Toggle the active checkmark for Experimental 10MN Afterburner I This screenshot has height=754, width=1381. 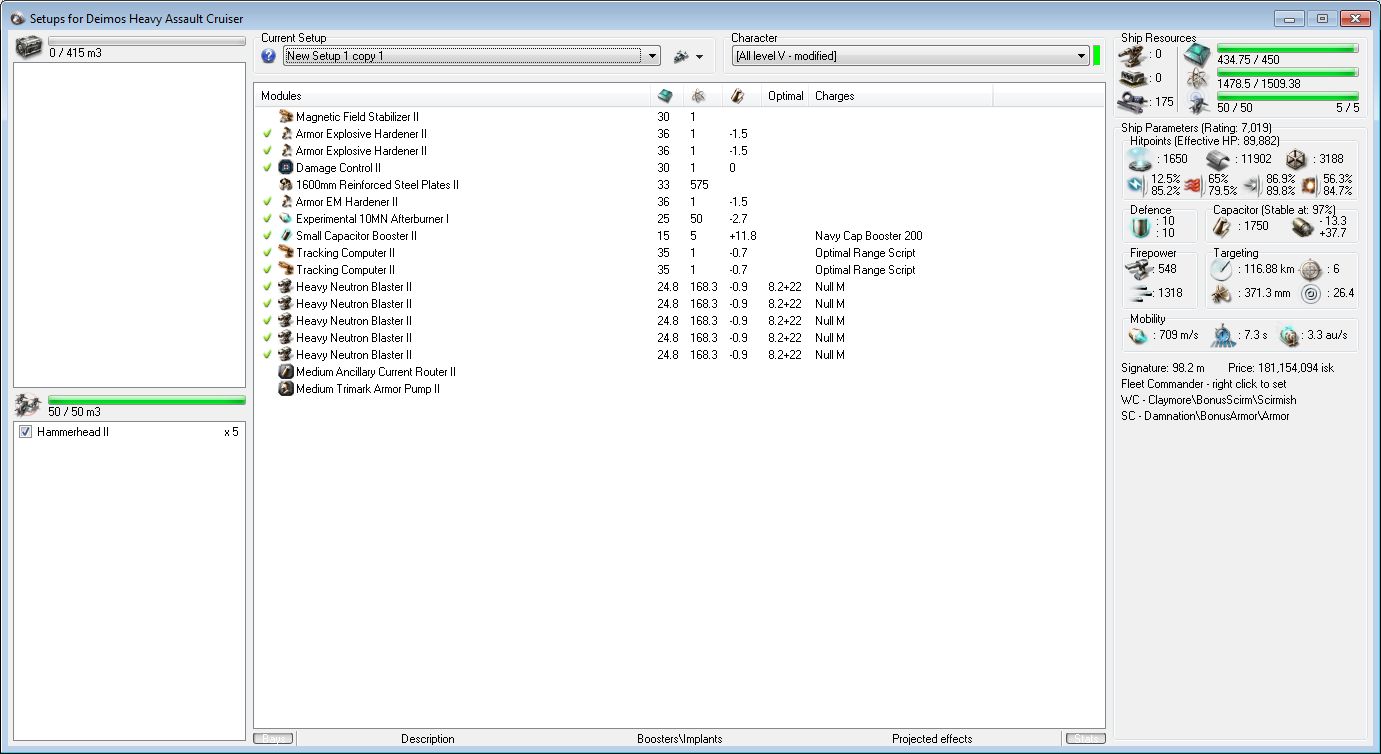(x=268, y=219)
